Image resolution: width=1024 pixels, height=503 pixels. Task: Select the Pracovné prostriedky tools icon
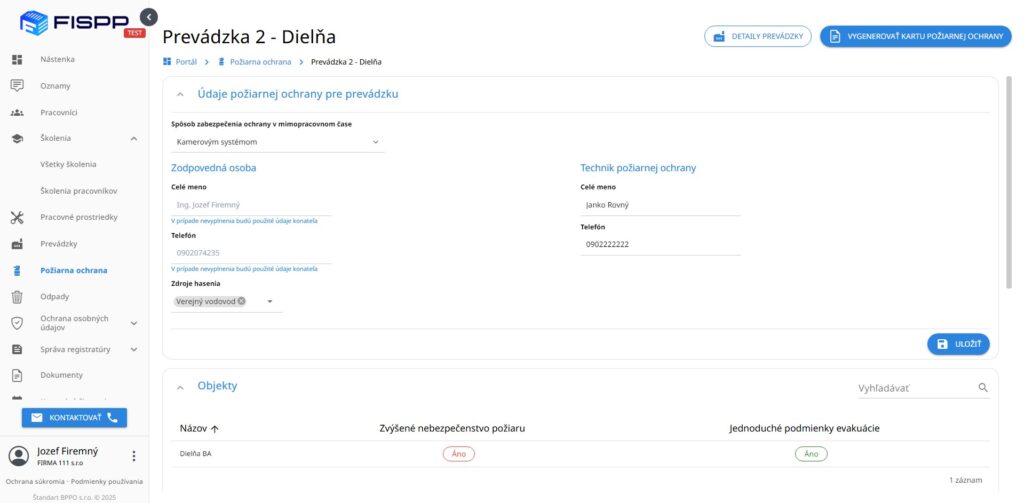click(x=17, y=218)
